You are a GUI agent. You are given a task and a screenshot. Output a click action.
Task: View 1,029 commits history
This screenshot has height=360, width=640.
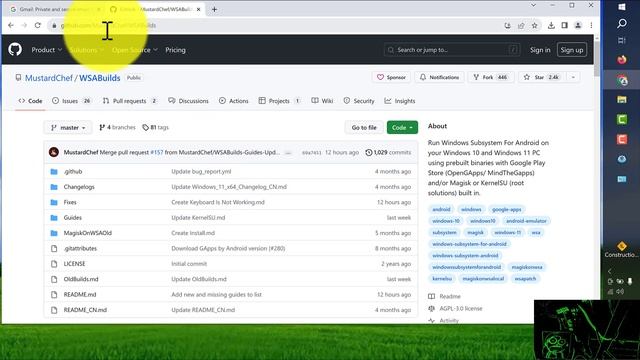[x=388, y=152]
